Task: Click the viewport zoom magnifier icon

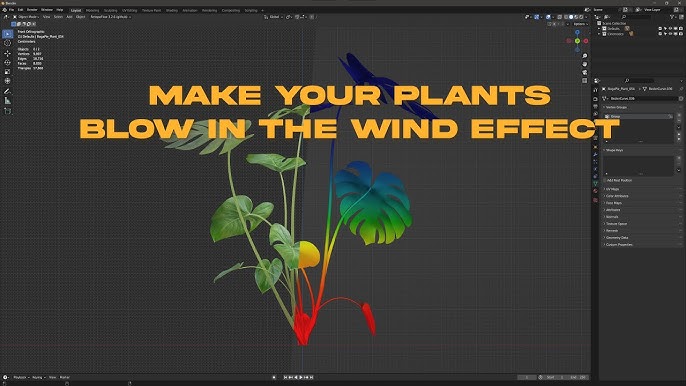Action: tap(584, 56)
